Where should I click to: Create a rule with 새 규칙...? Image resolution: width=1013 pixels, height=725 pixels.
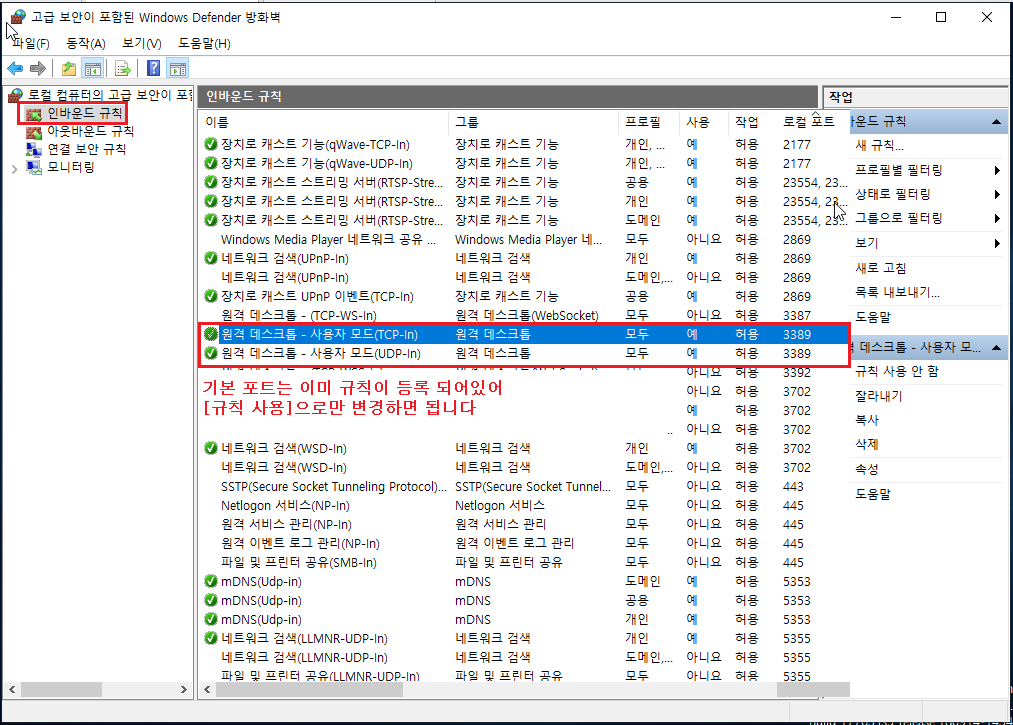tap(879, 145)
